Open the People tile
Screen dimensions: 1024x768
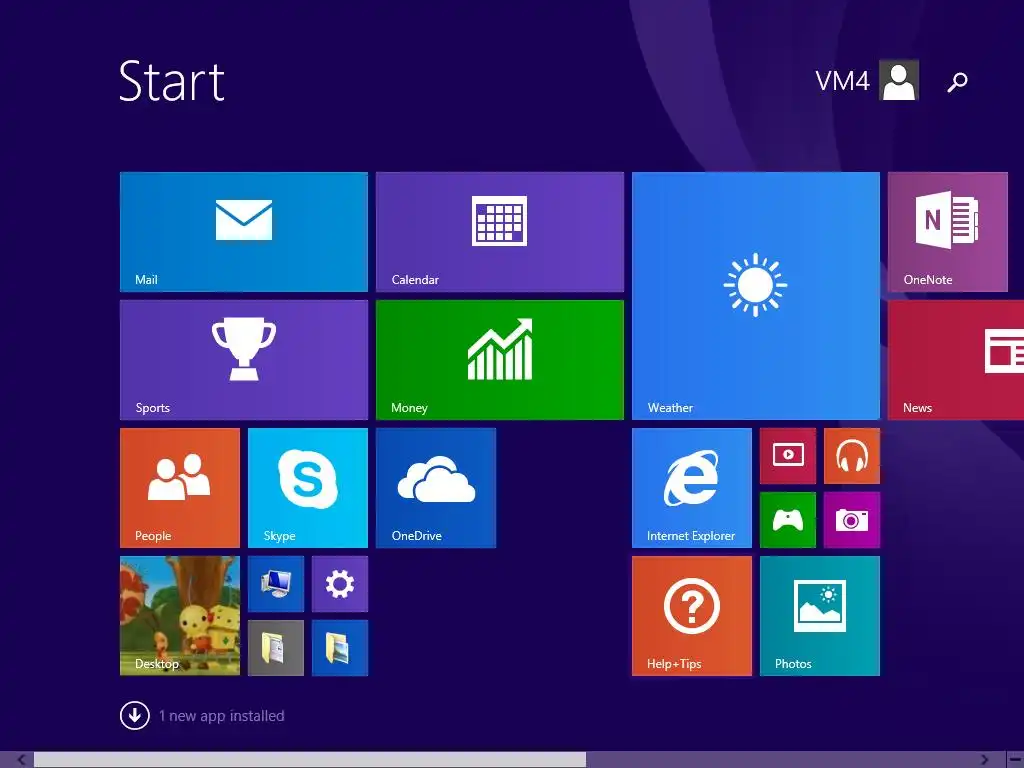pyautogui.click(x=180, y=488)
